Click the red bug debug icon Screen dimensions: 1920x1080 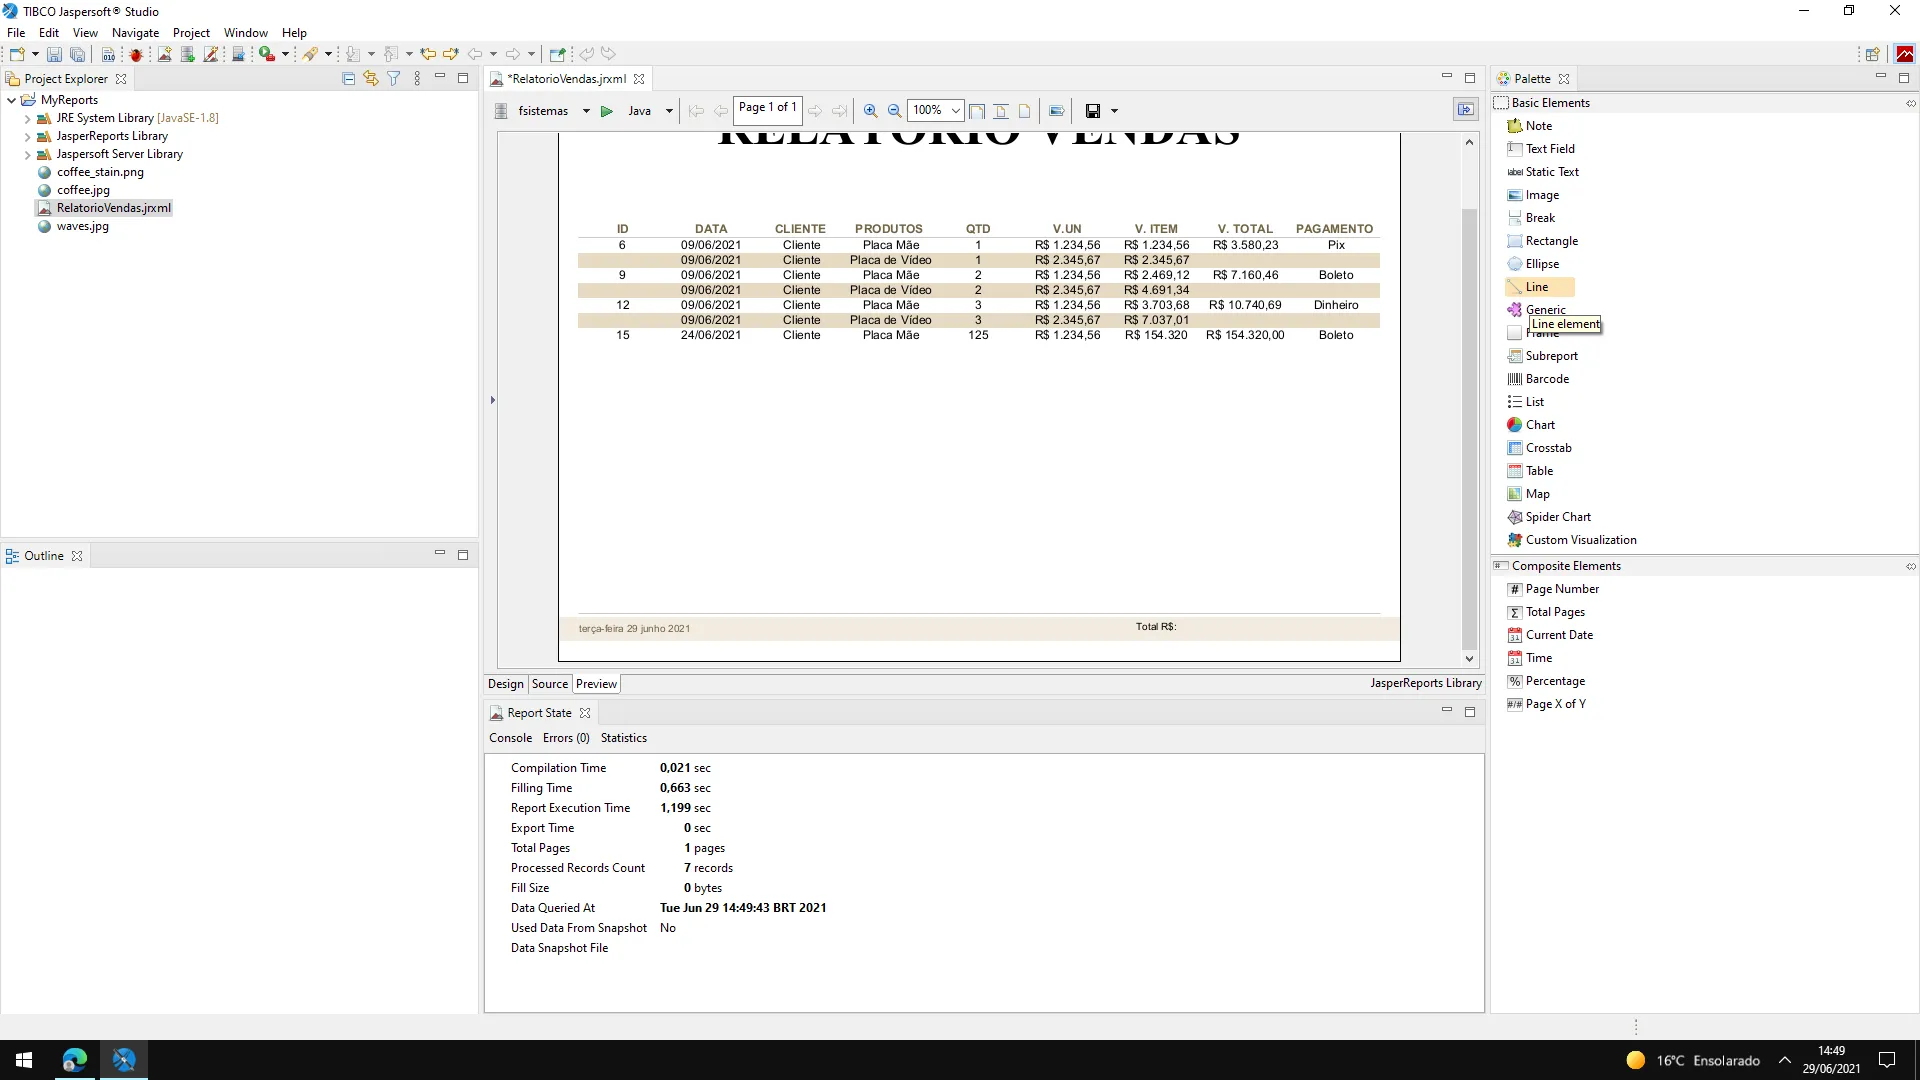point(136,54)
